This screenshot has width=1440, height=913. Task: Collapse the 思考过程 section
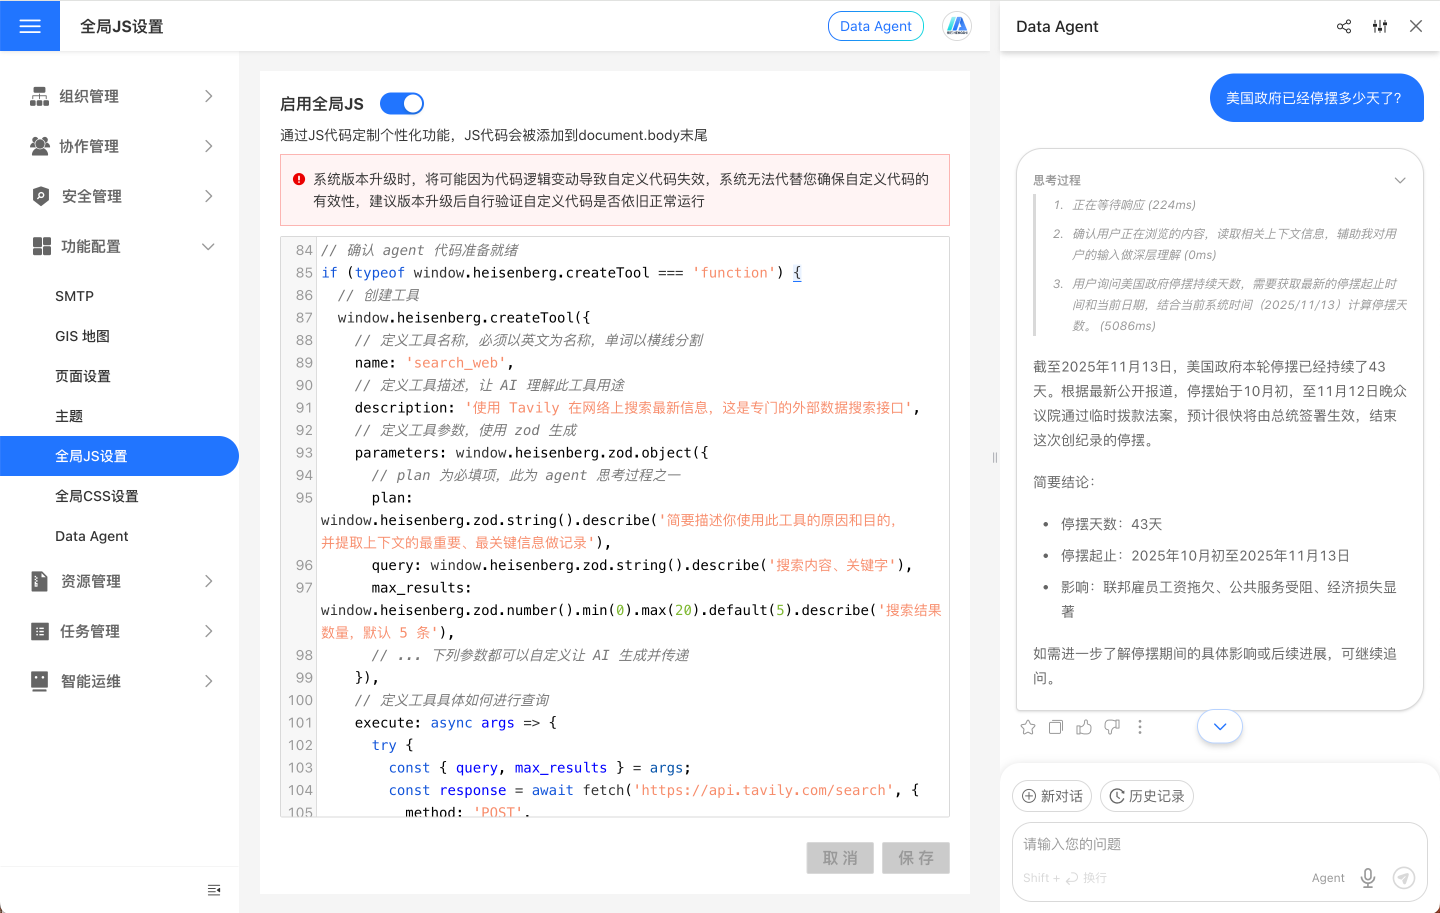(x=1400, y=180)
